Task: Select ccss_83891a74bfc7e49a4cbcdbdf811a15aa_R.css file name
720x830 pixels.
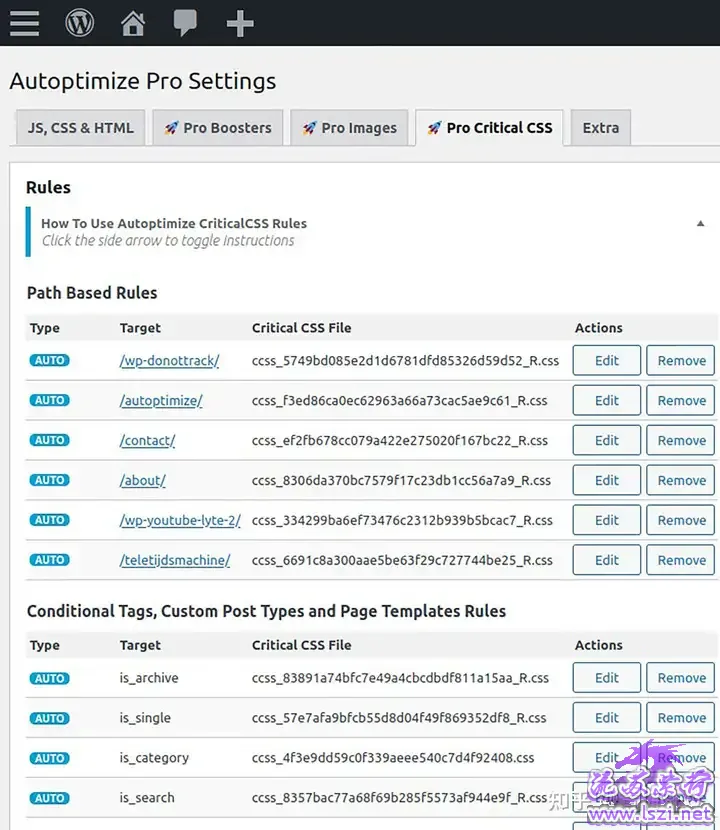Action: point(400,678)
